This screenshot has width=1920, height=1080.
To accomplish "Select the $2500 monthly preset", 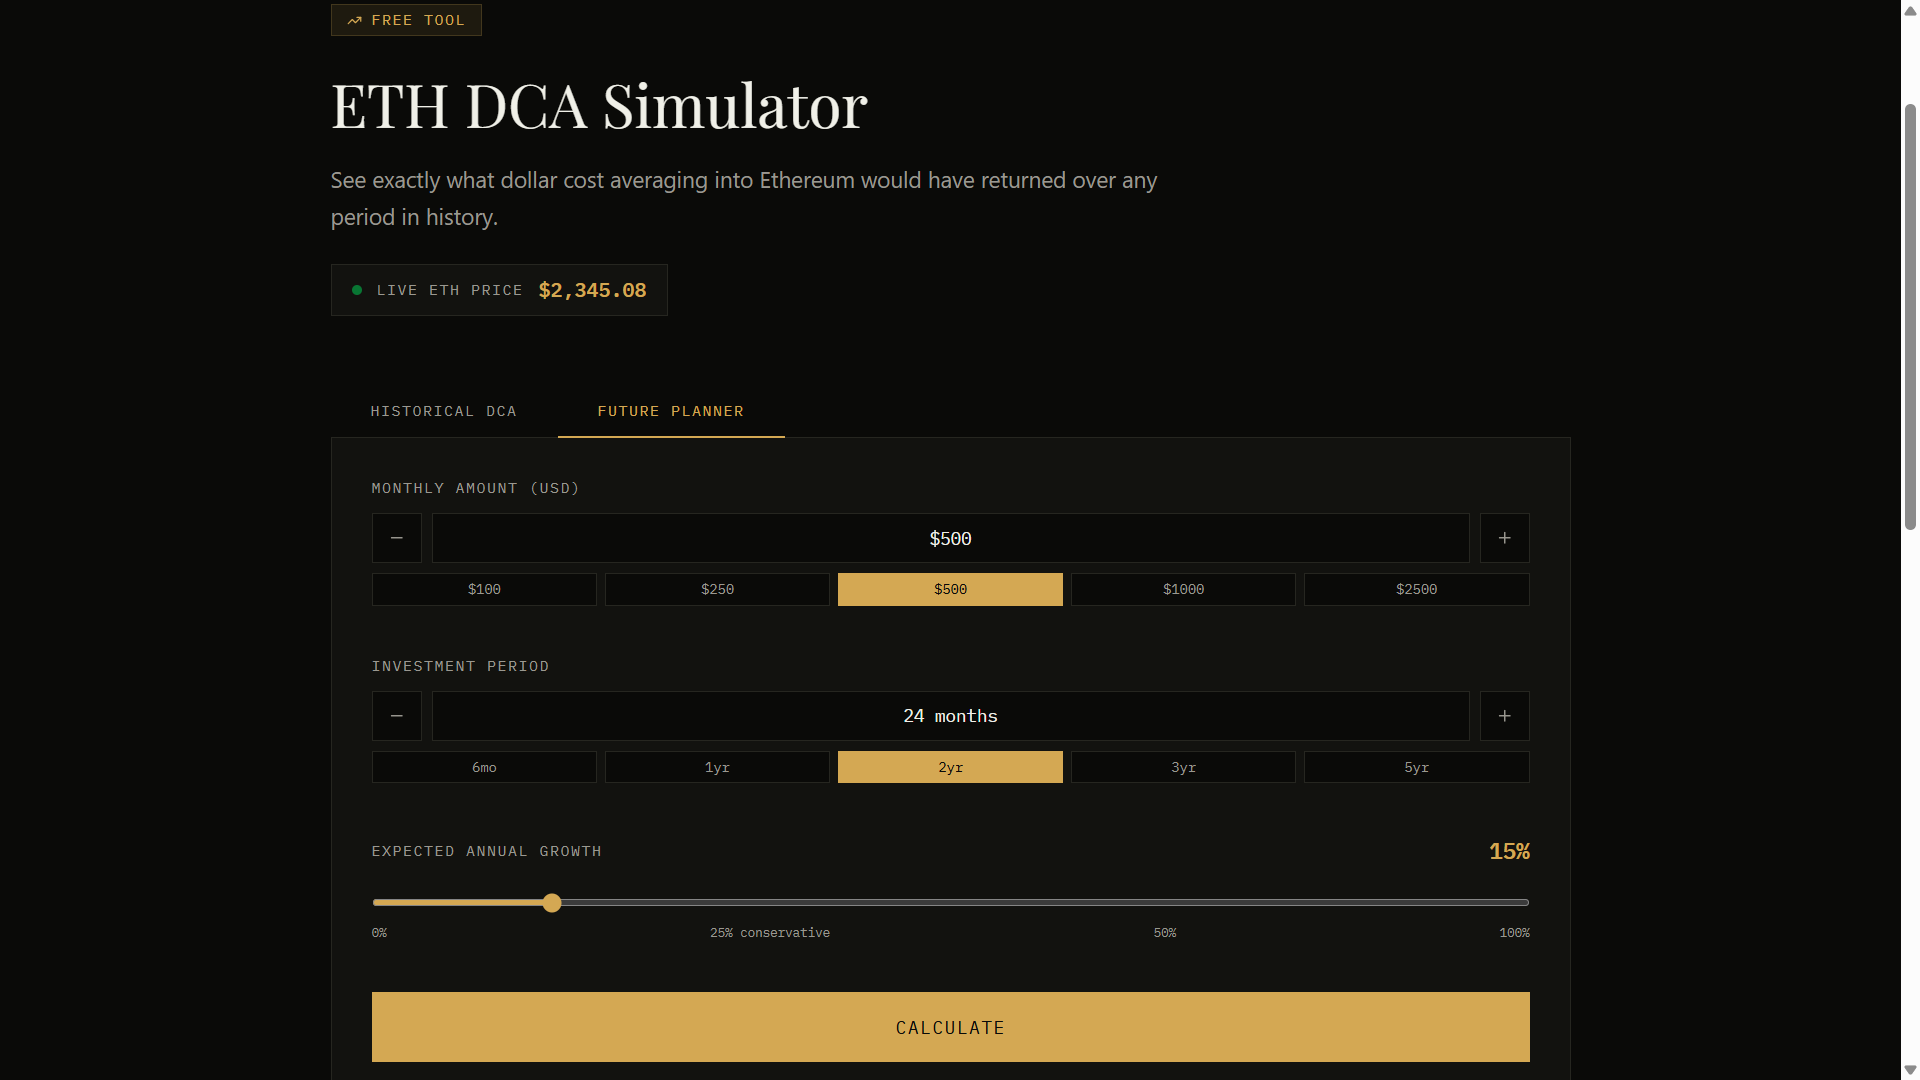I will [x=1416, y=589].
